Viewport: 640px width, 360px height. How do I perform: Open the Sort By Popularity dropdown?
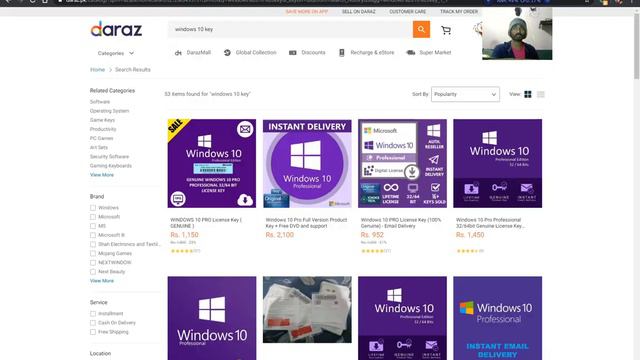465,94
